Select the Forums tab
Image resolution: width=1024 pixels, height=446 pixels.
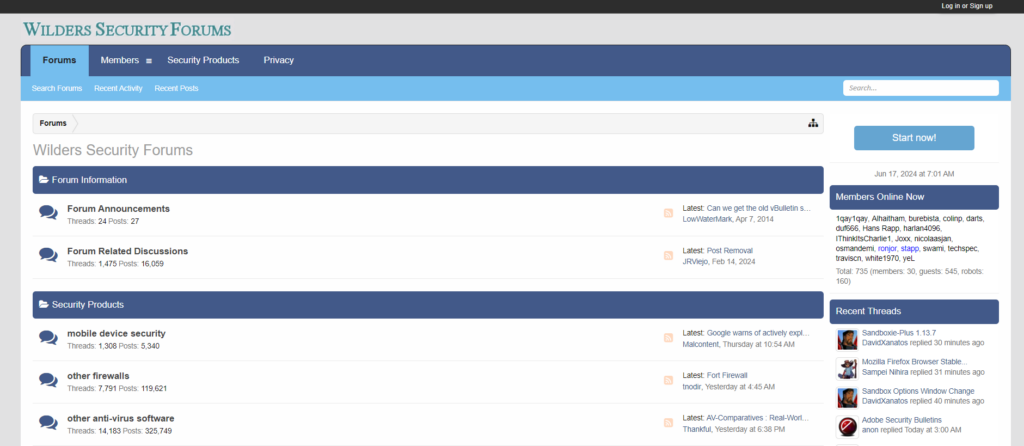pyautogui.click(x=59, y=60)
